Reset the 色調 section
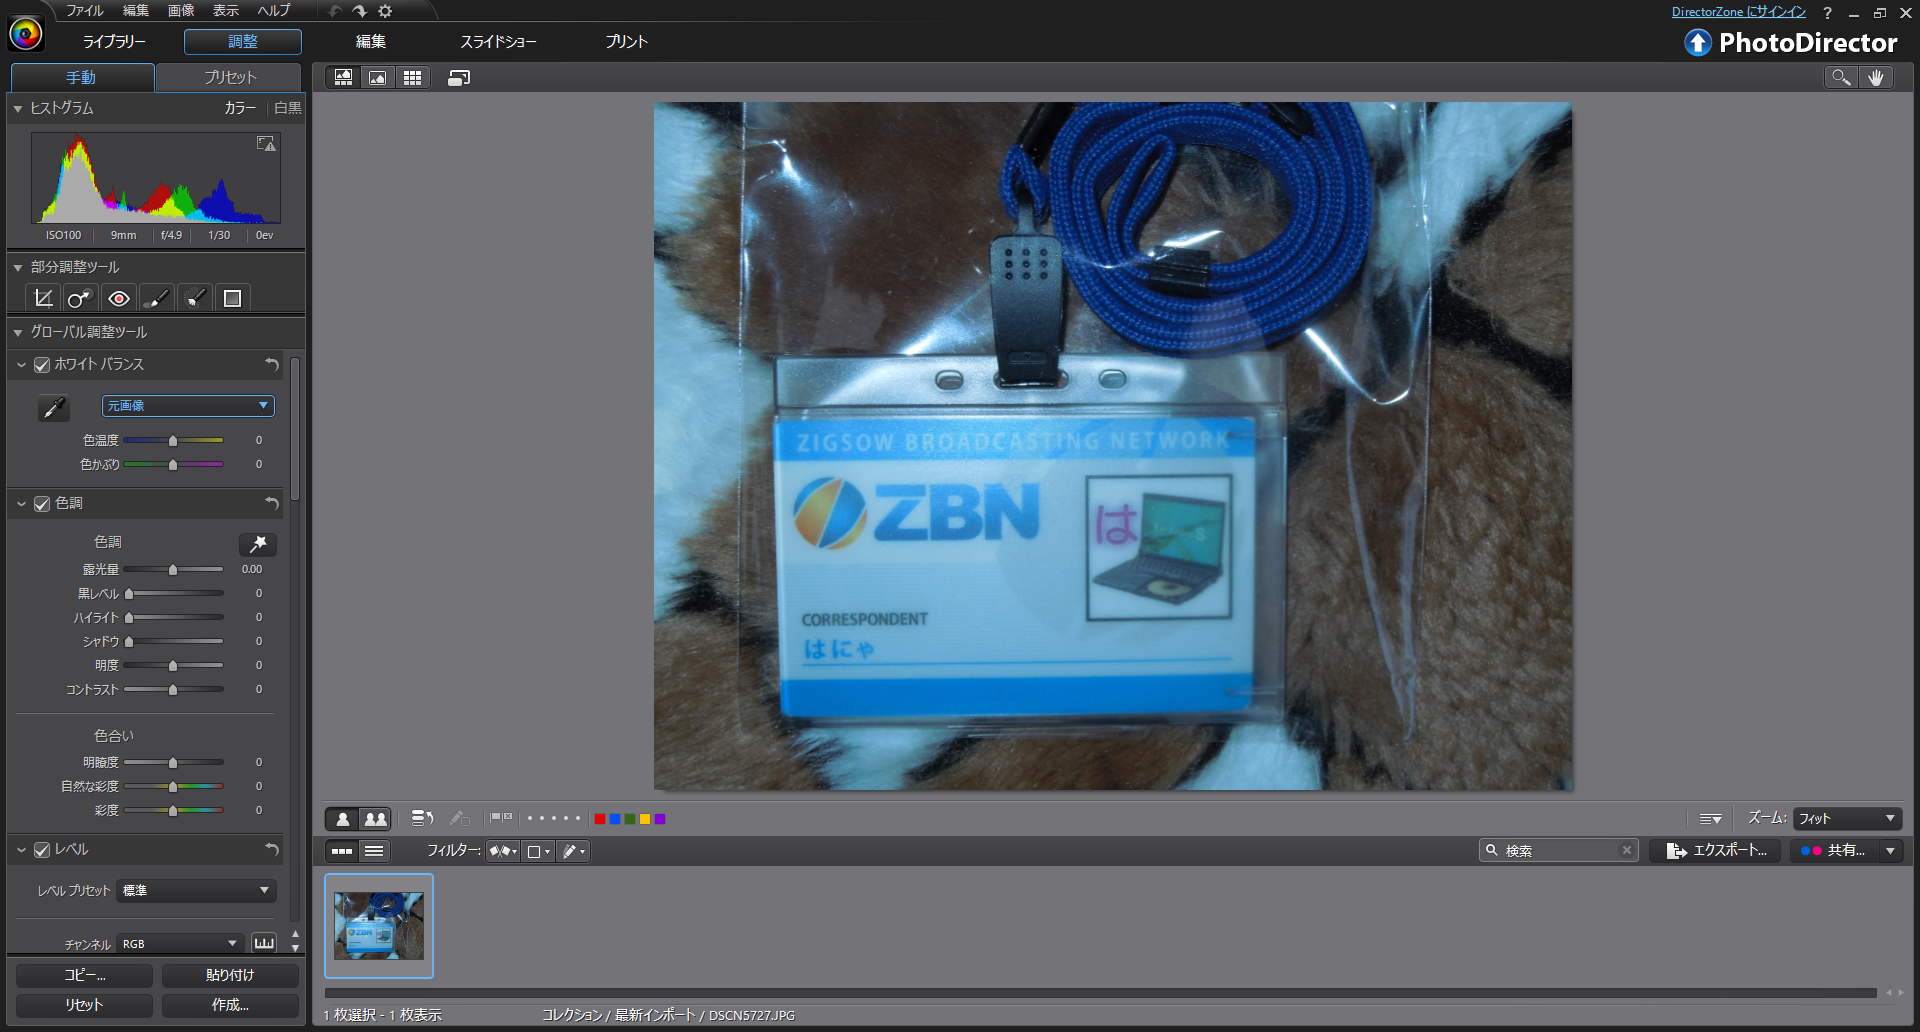The width and height of the screenshot is (1920, 1032). (x=272, y=503)
